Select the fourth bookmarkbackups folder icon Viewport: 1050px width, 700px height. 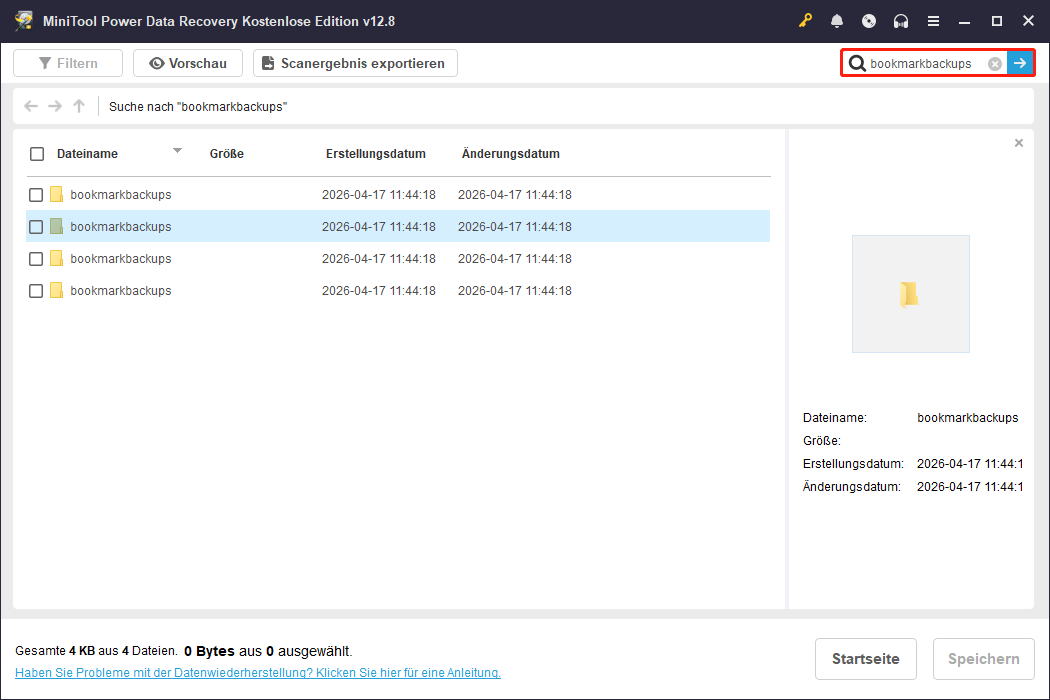[57, 290]
